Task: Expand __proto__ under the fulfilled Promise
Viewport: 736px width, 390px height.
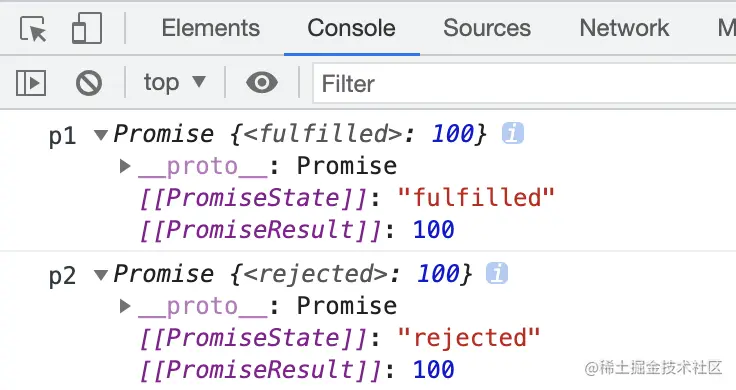Action: (x=125, y=166)
